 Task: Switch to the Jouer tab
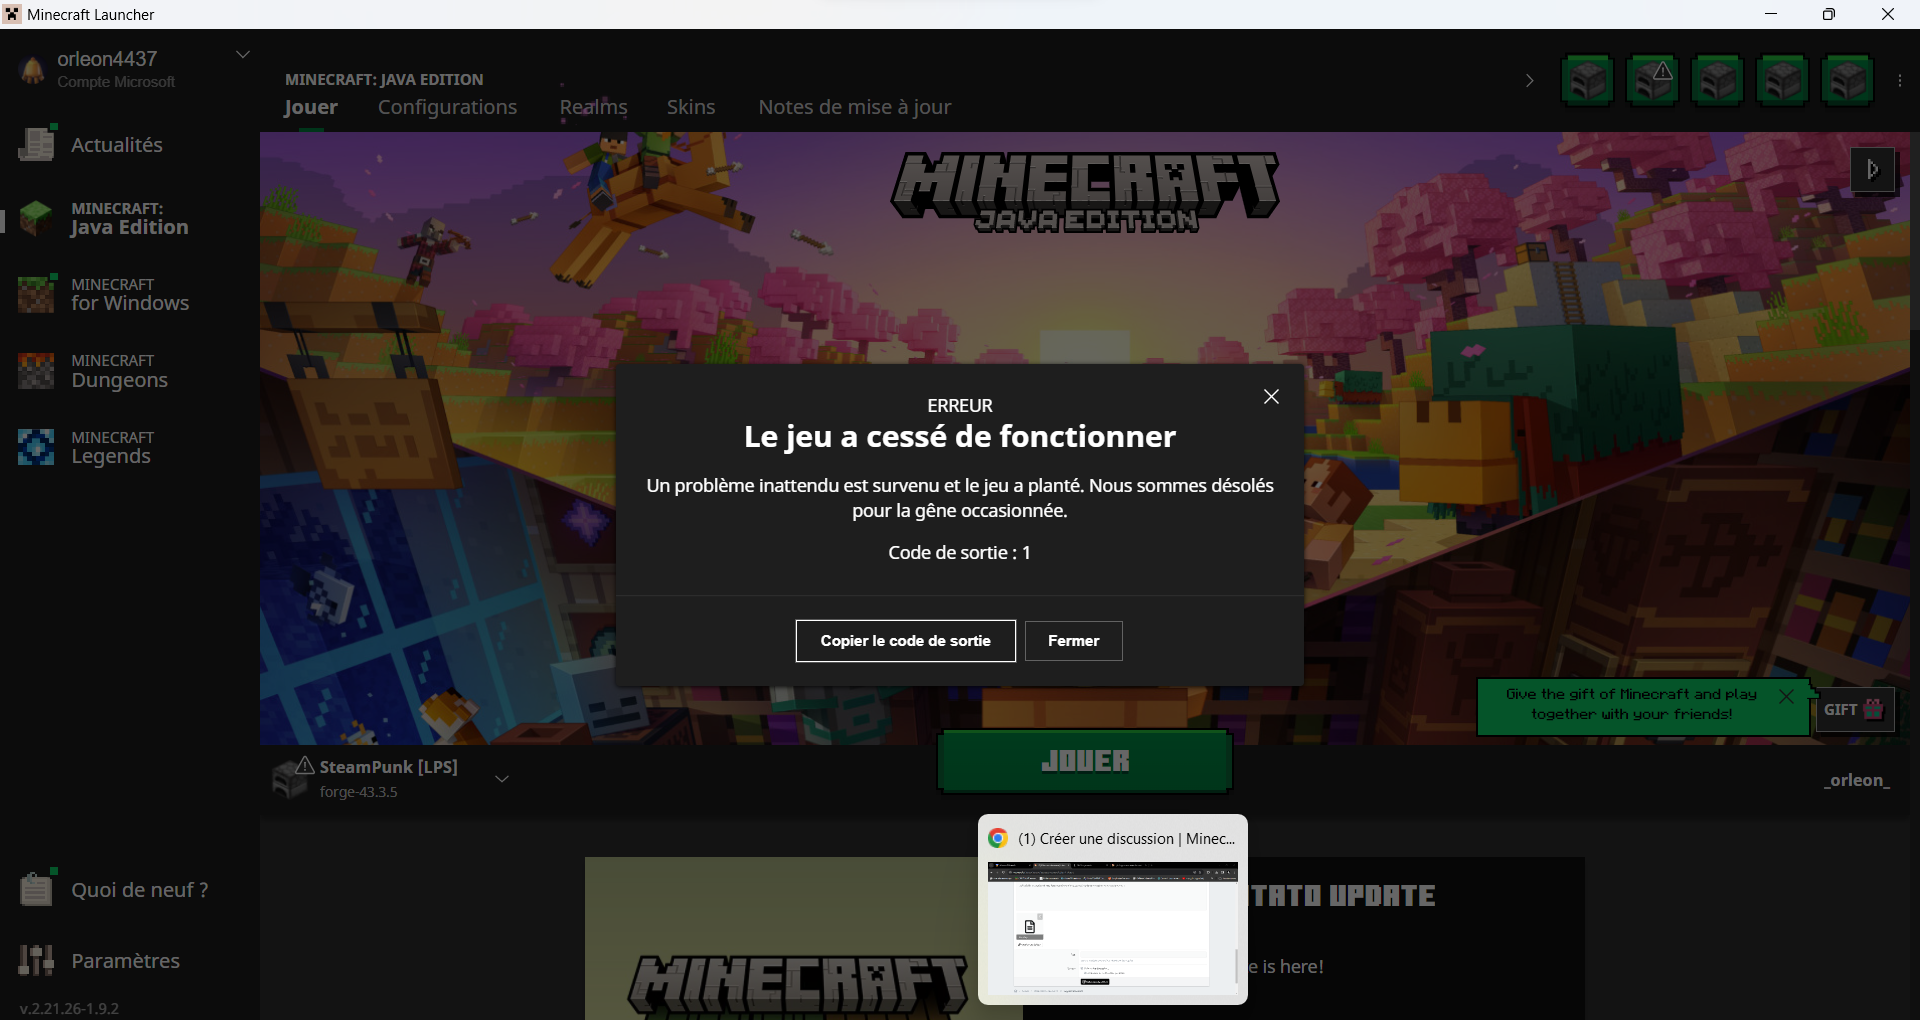coord(311,107)
